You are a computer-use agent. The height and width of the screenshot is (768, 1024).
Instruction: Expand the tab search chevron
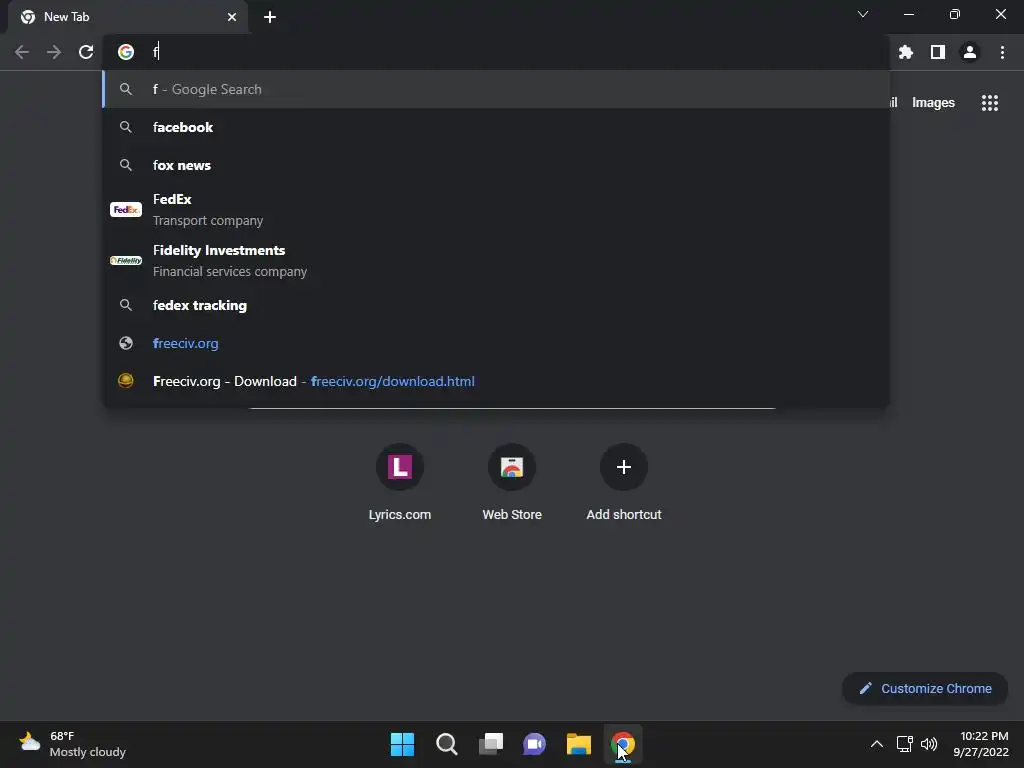[x=863, y=14]
